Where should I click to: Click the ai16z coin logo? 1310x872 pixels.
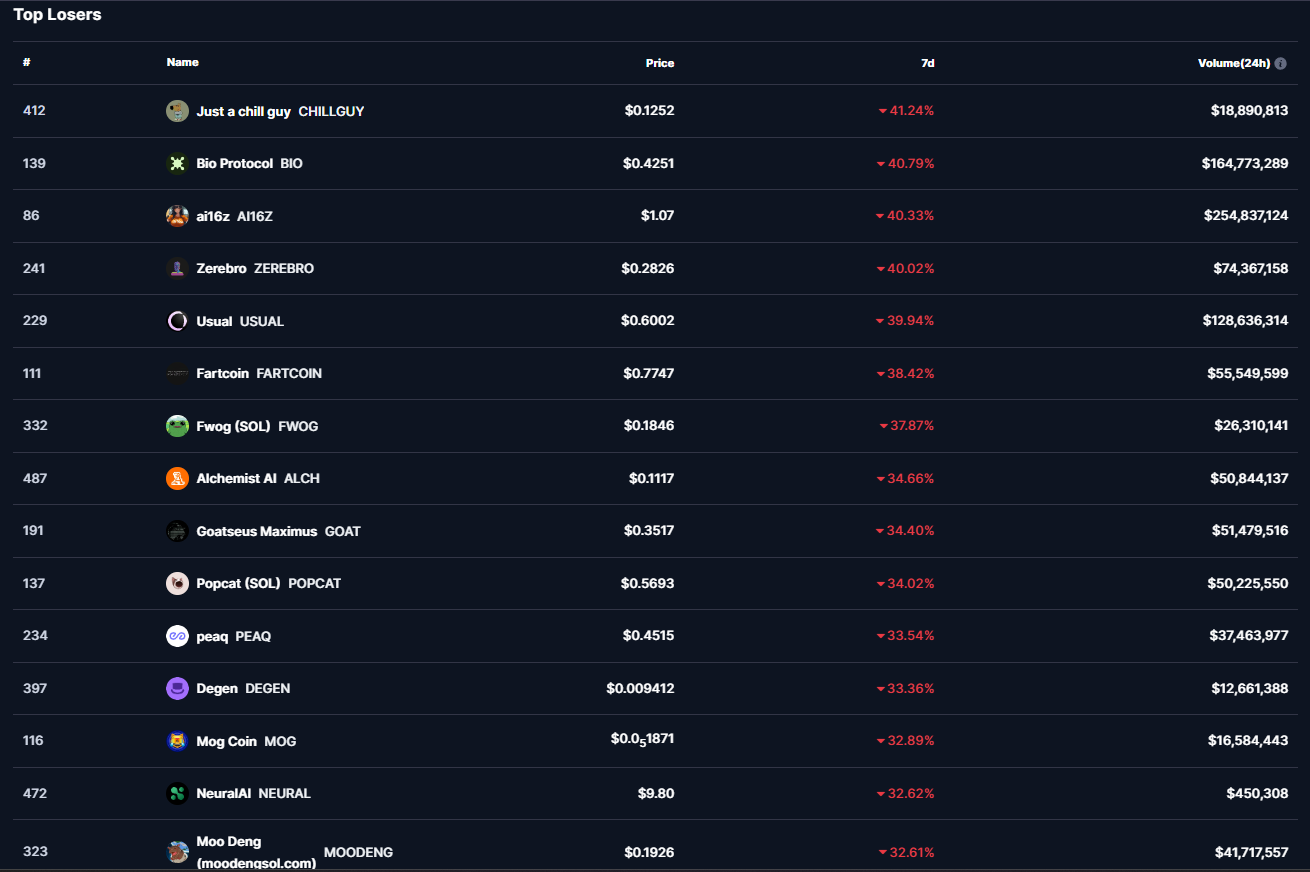click(x=177, y=216)
